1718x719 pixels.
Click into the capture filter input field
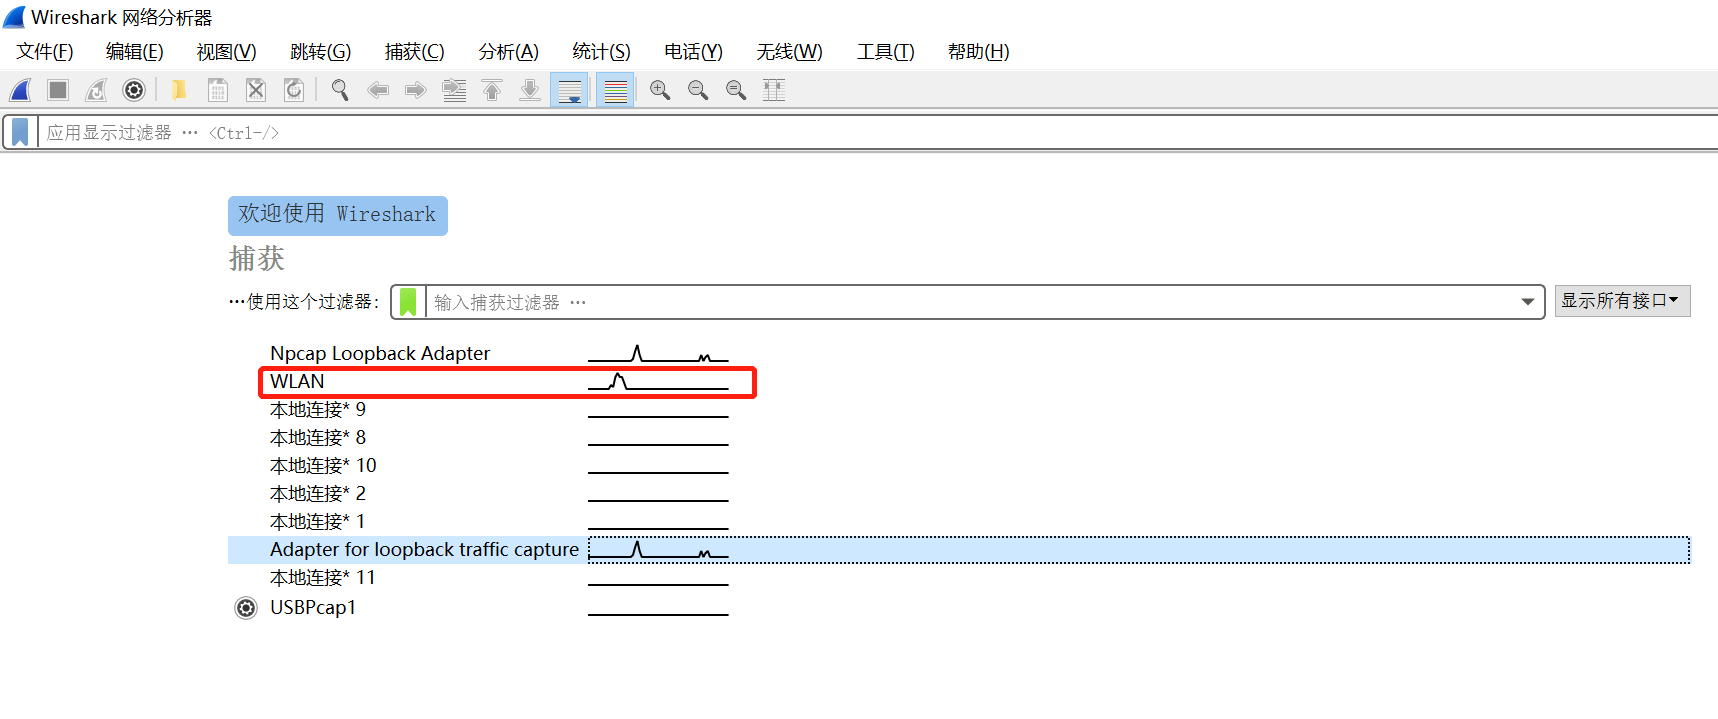click(970, 302)
